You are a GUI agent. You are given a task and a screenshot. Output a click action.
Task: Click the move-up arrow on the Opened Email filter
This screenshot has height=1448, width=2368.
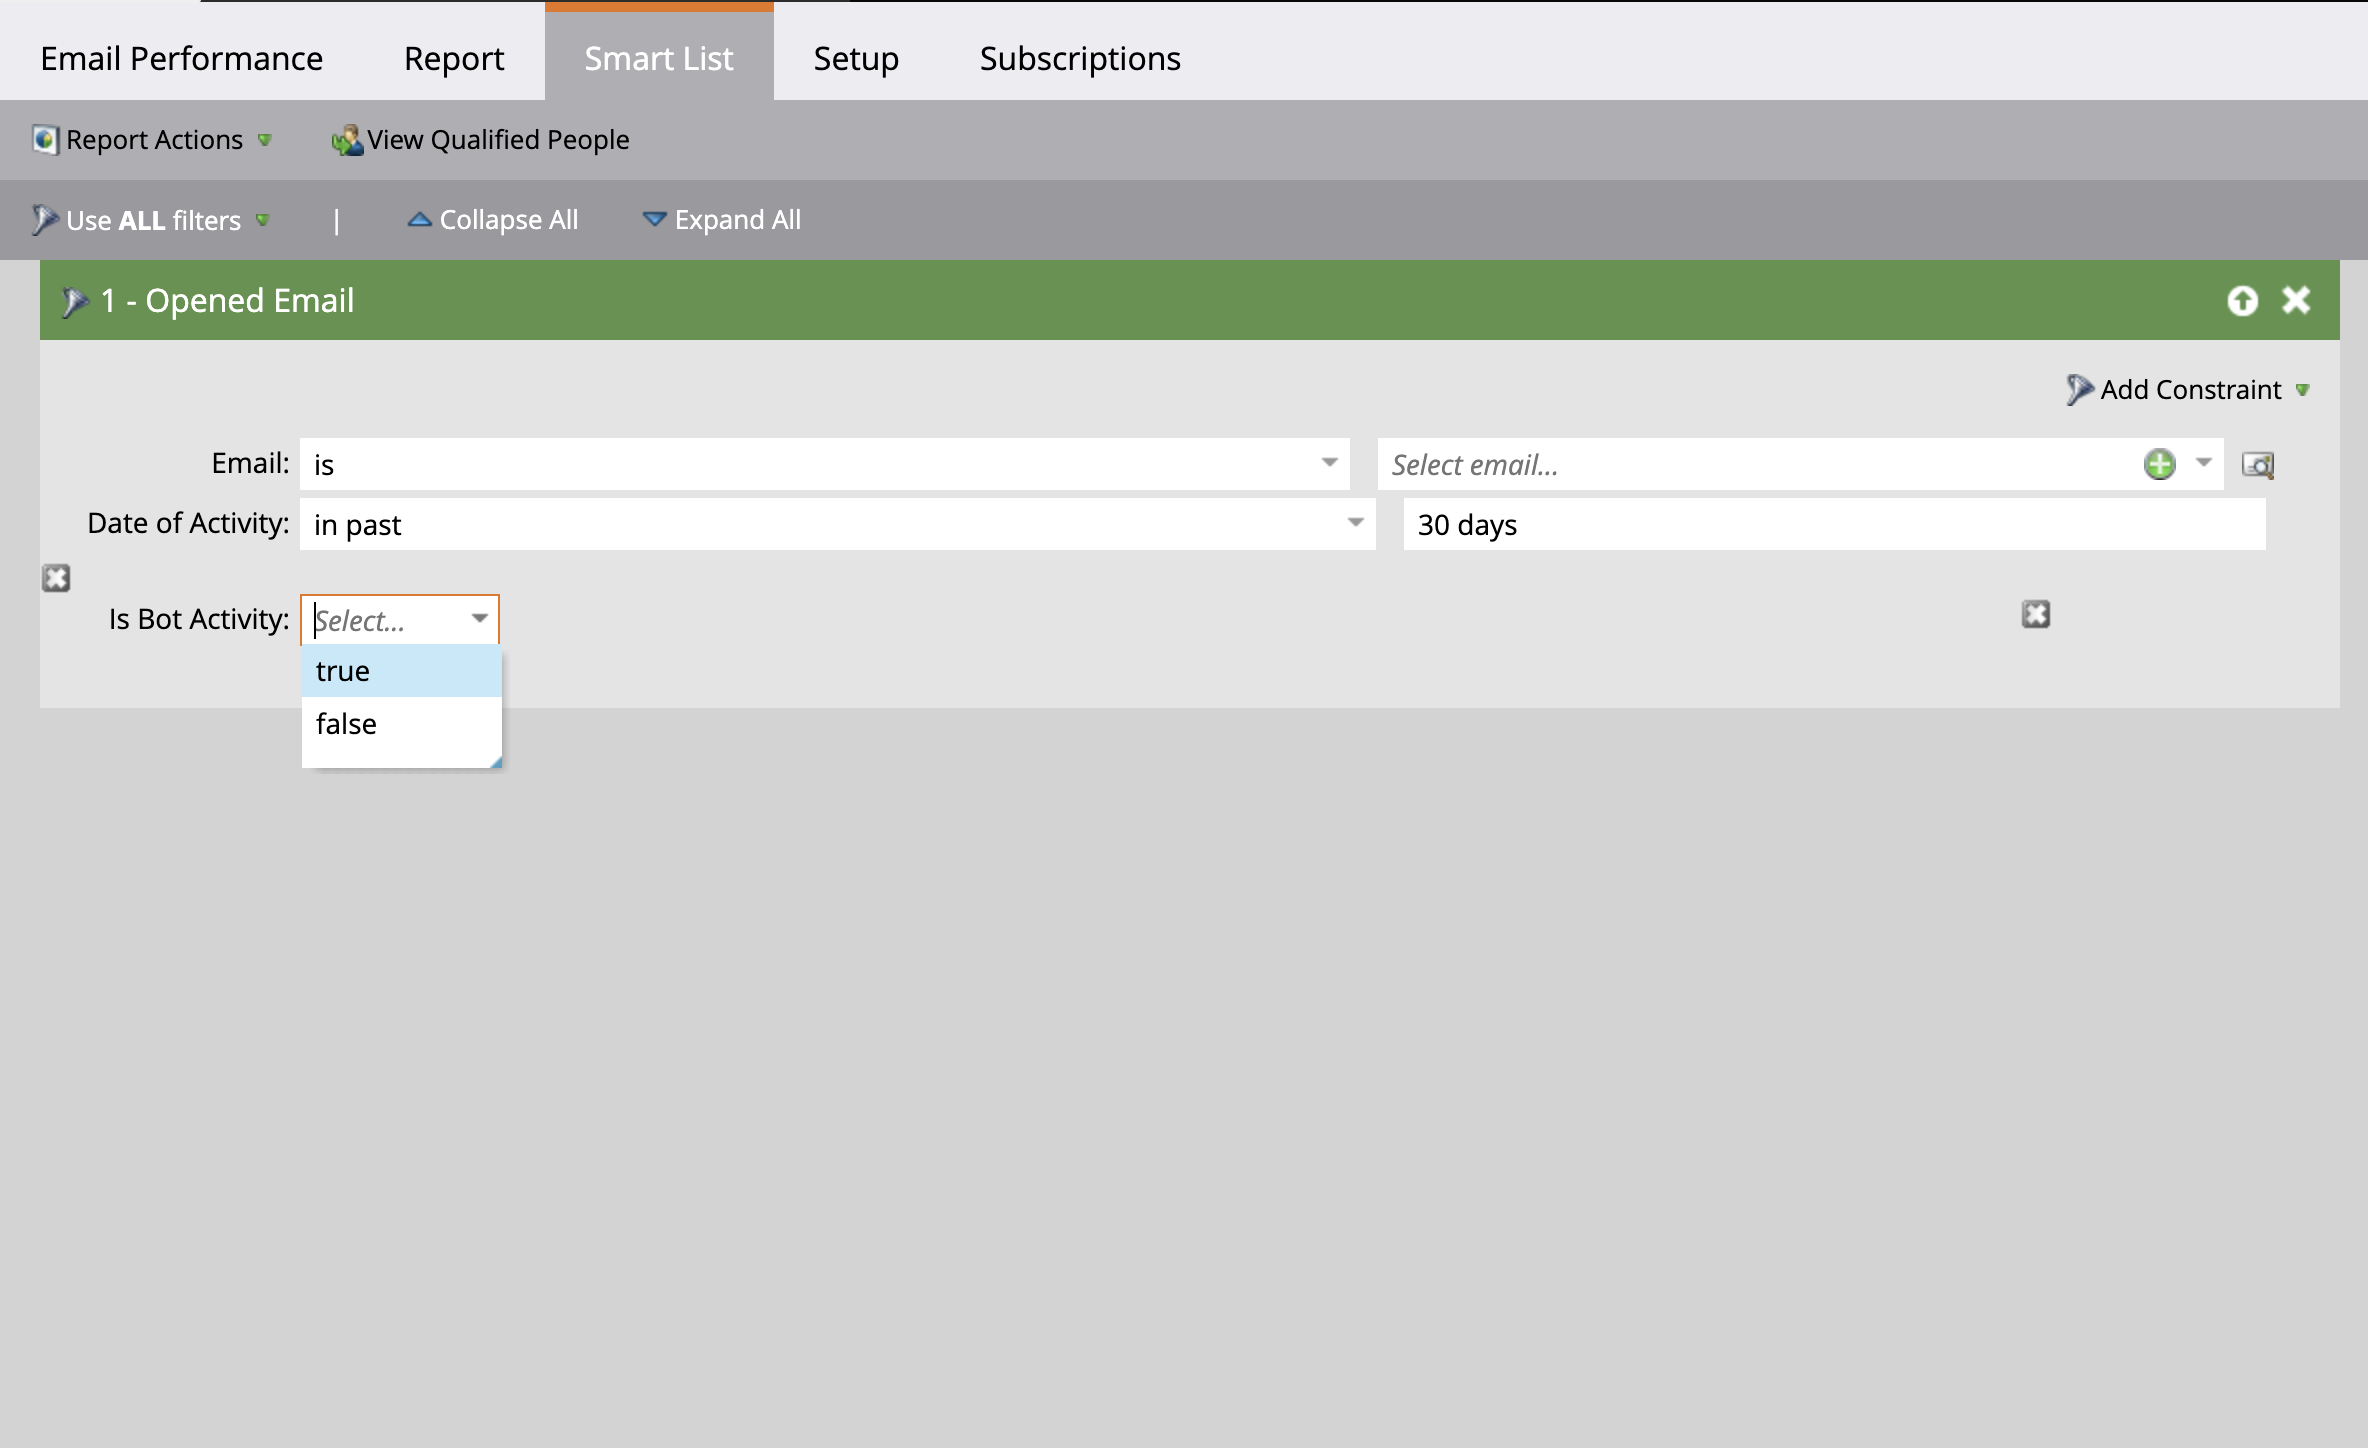click(2242, 301)
